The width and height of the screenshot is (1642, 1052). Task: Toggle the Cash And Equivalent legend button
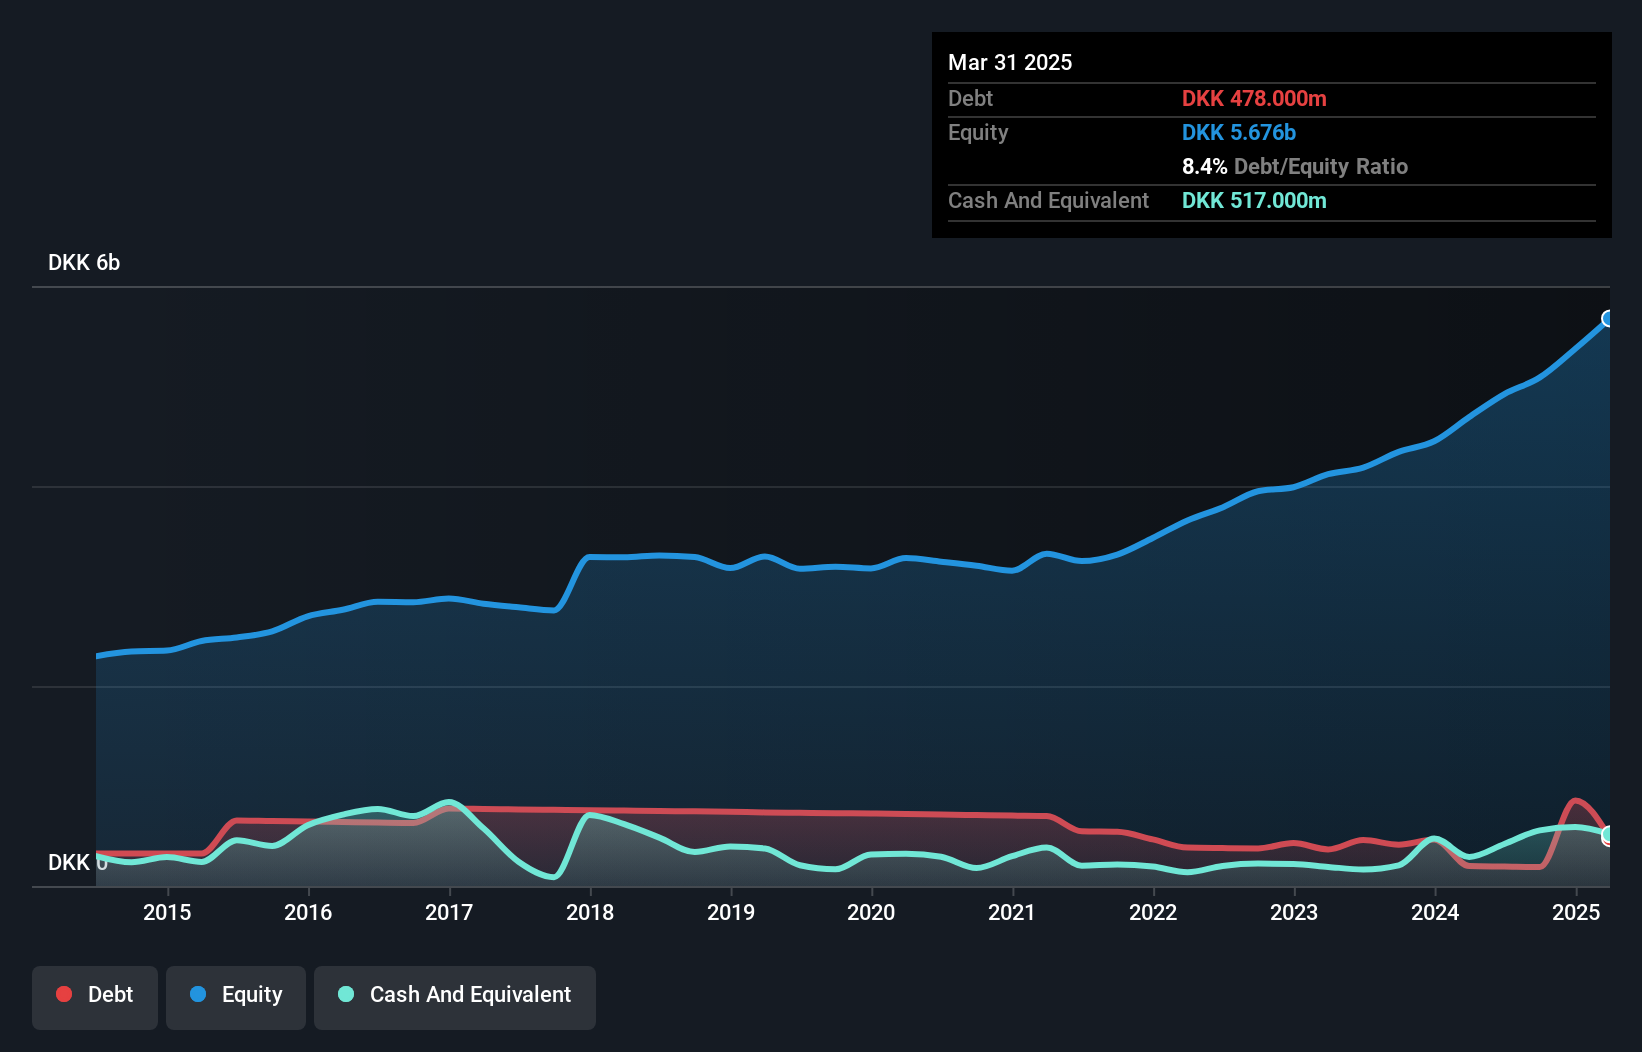[455, 997]
